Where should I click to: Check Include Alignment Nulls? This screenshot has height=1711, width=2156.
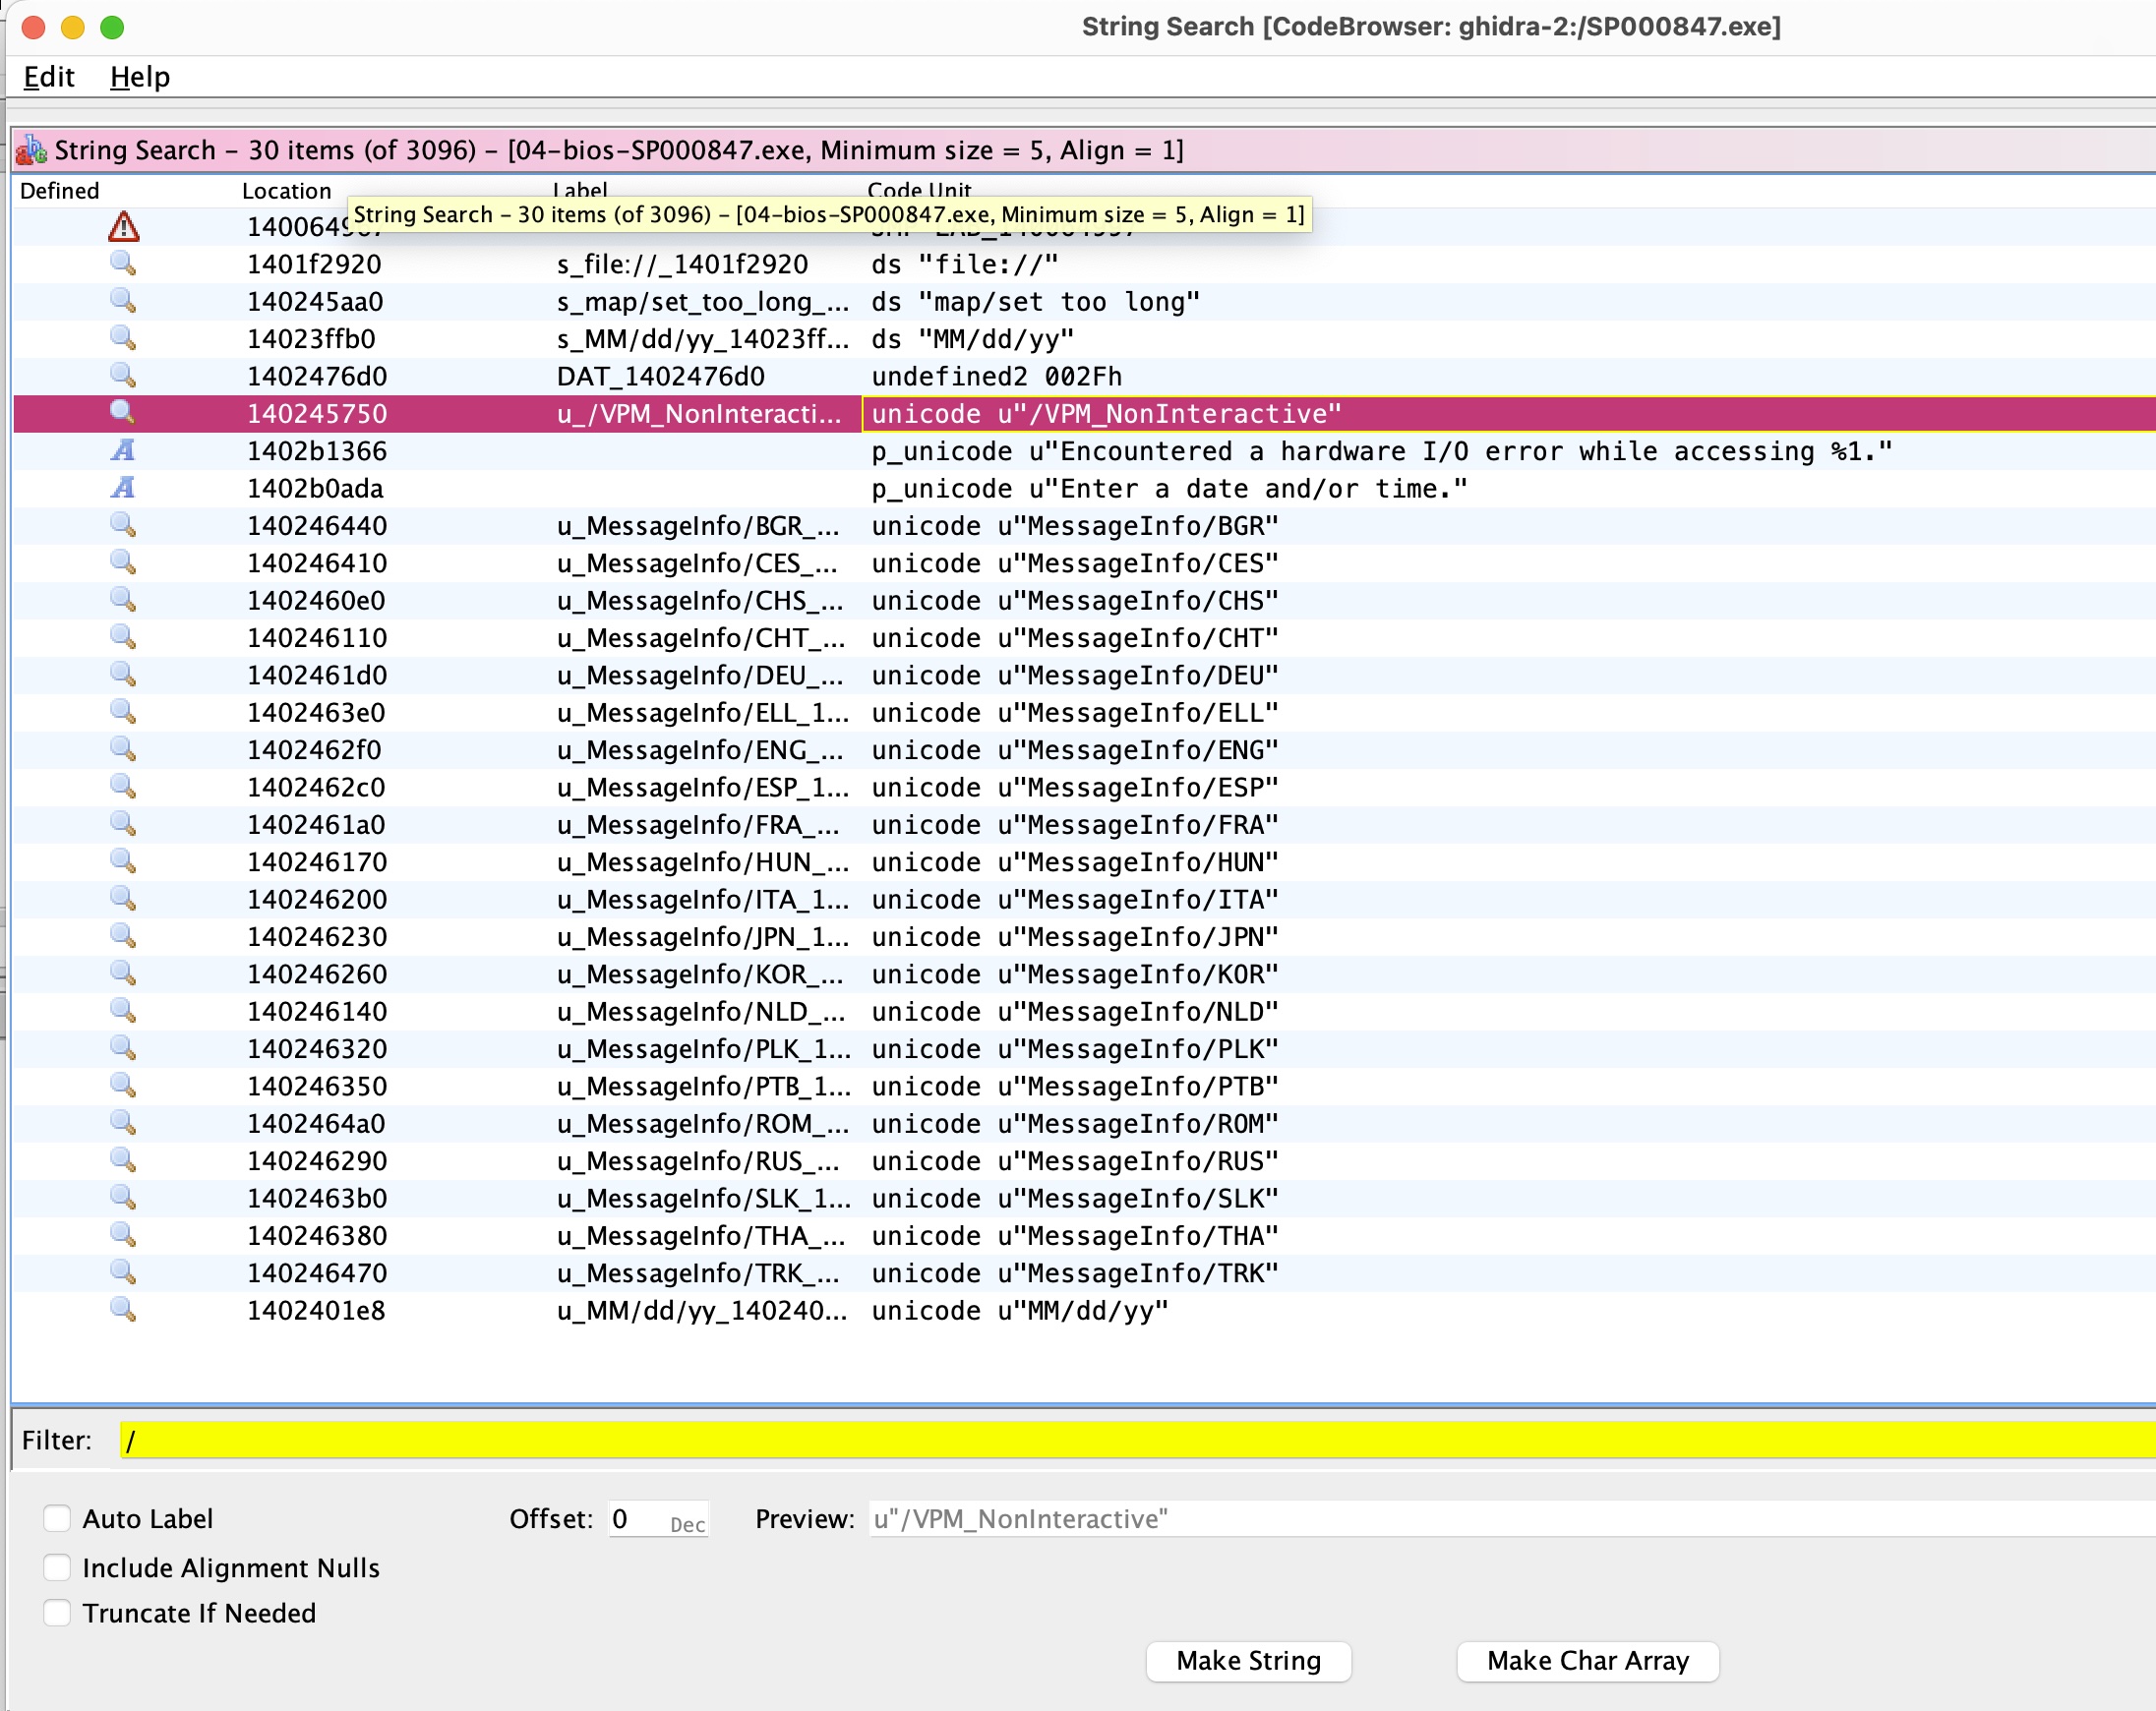click(x=57, y=1567)
